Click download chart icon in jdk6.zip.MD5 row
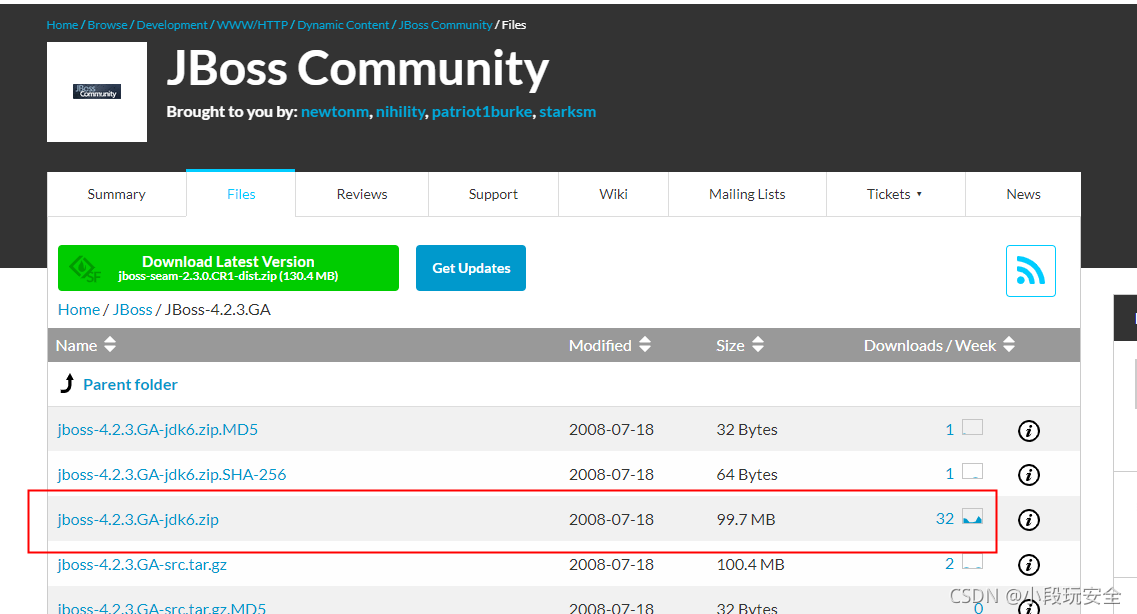 coord(972,427)
